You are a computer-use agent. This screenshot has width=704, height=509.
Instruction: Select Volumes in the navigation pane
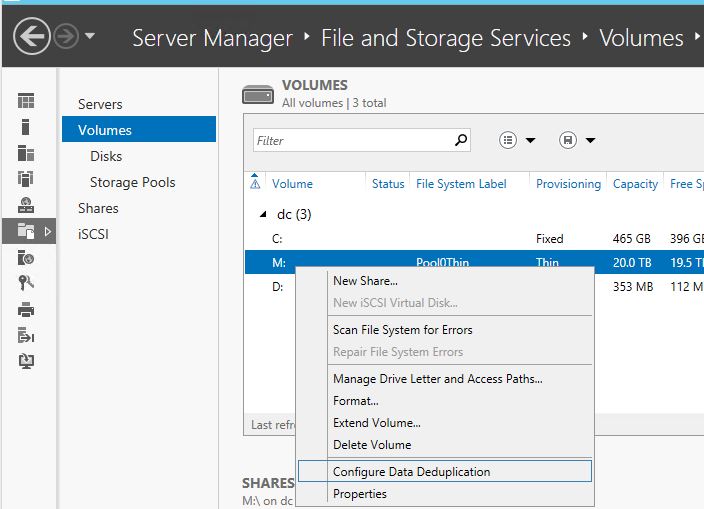[x=139, y=129]
